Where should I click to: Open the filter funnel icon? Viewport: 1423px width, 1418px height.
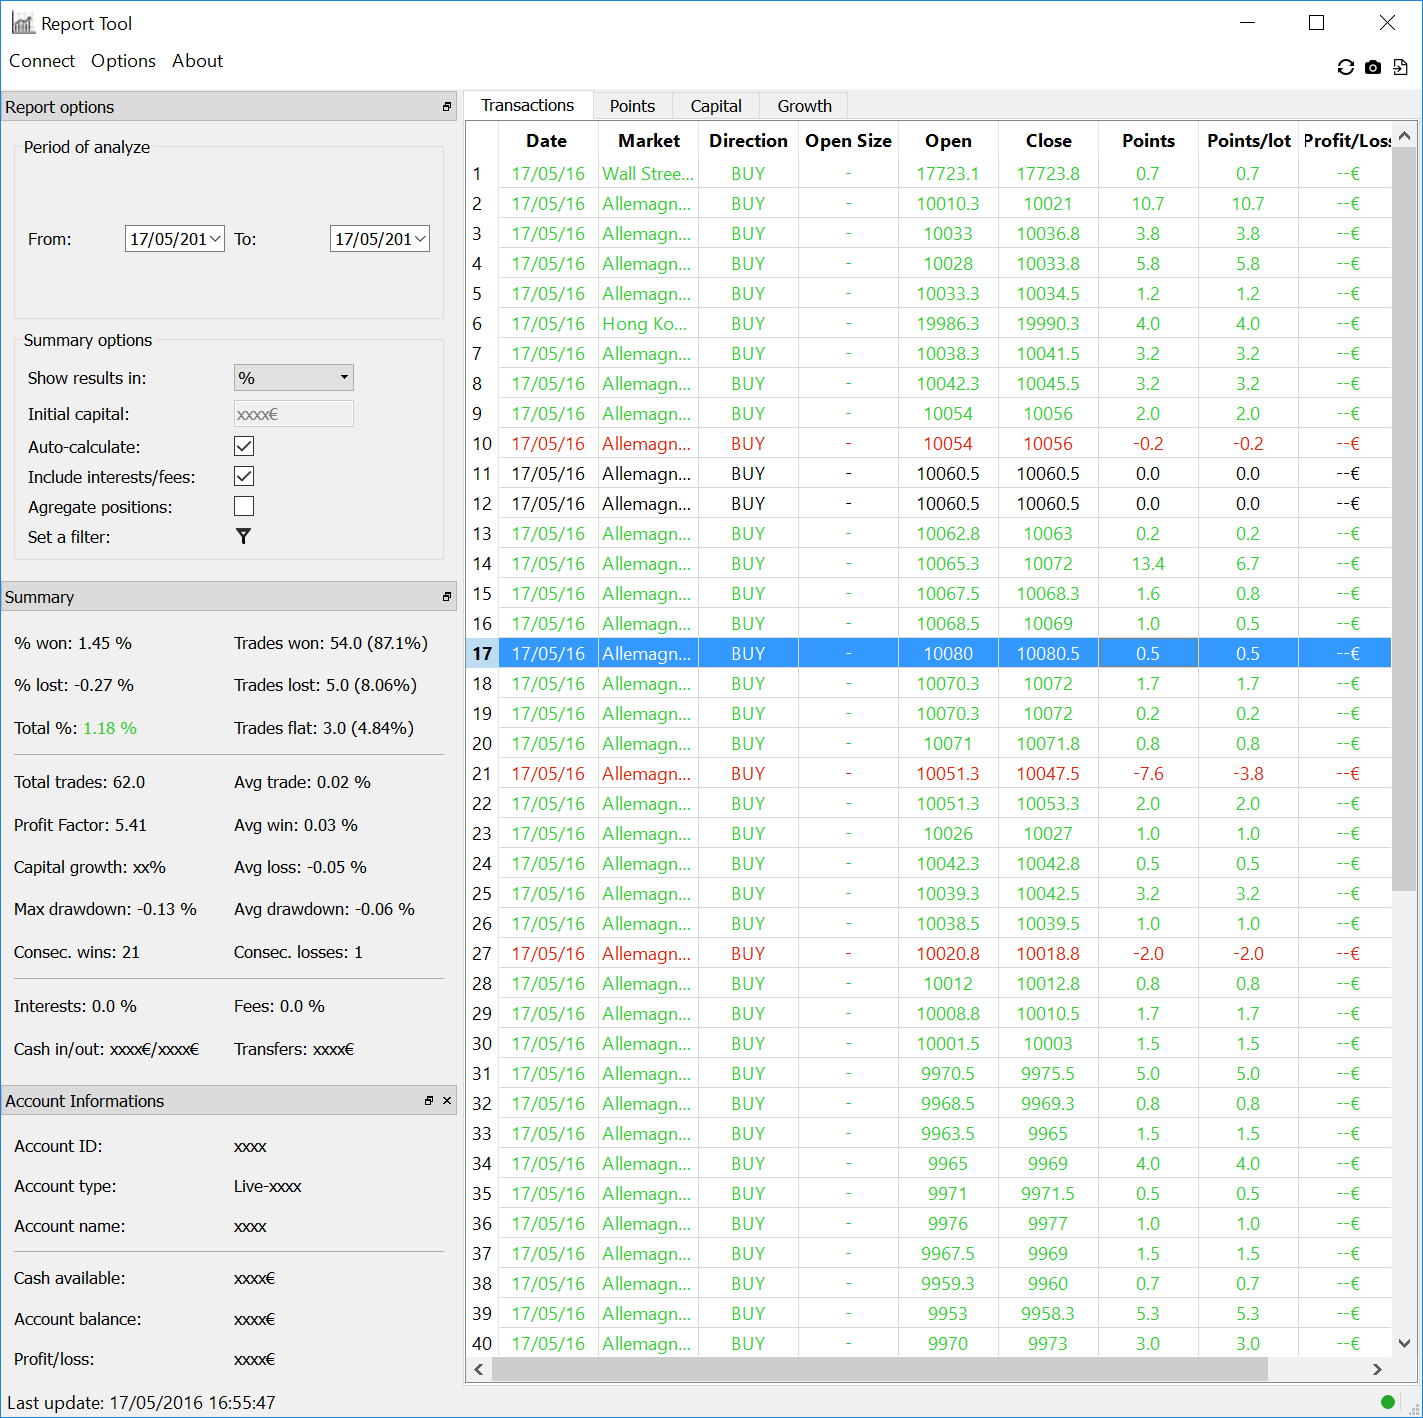click(x=243, y=537)
